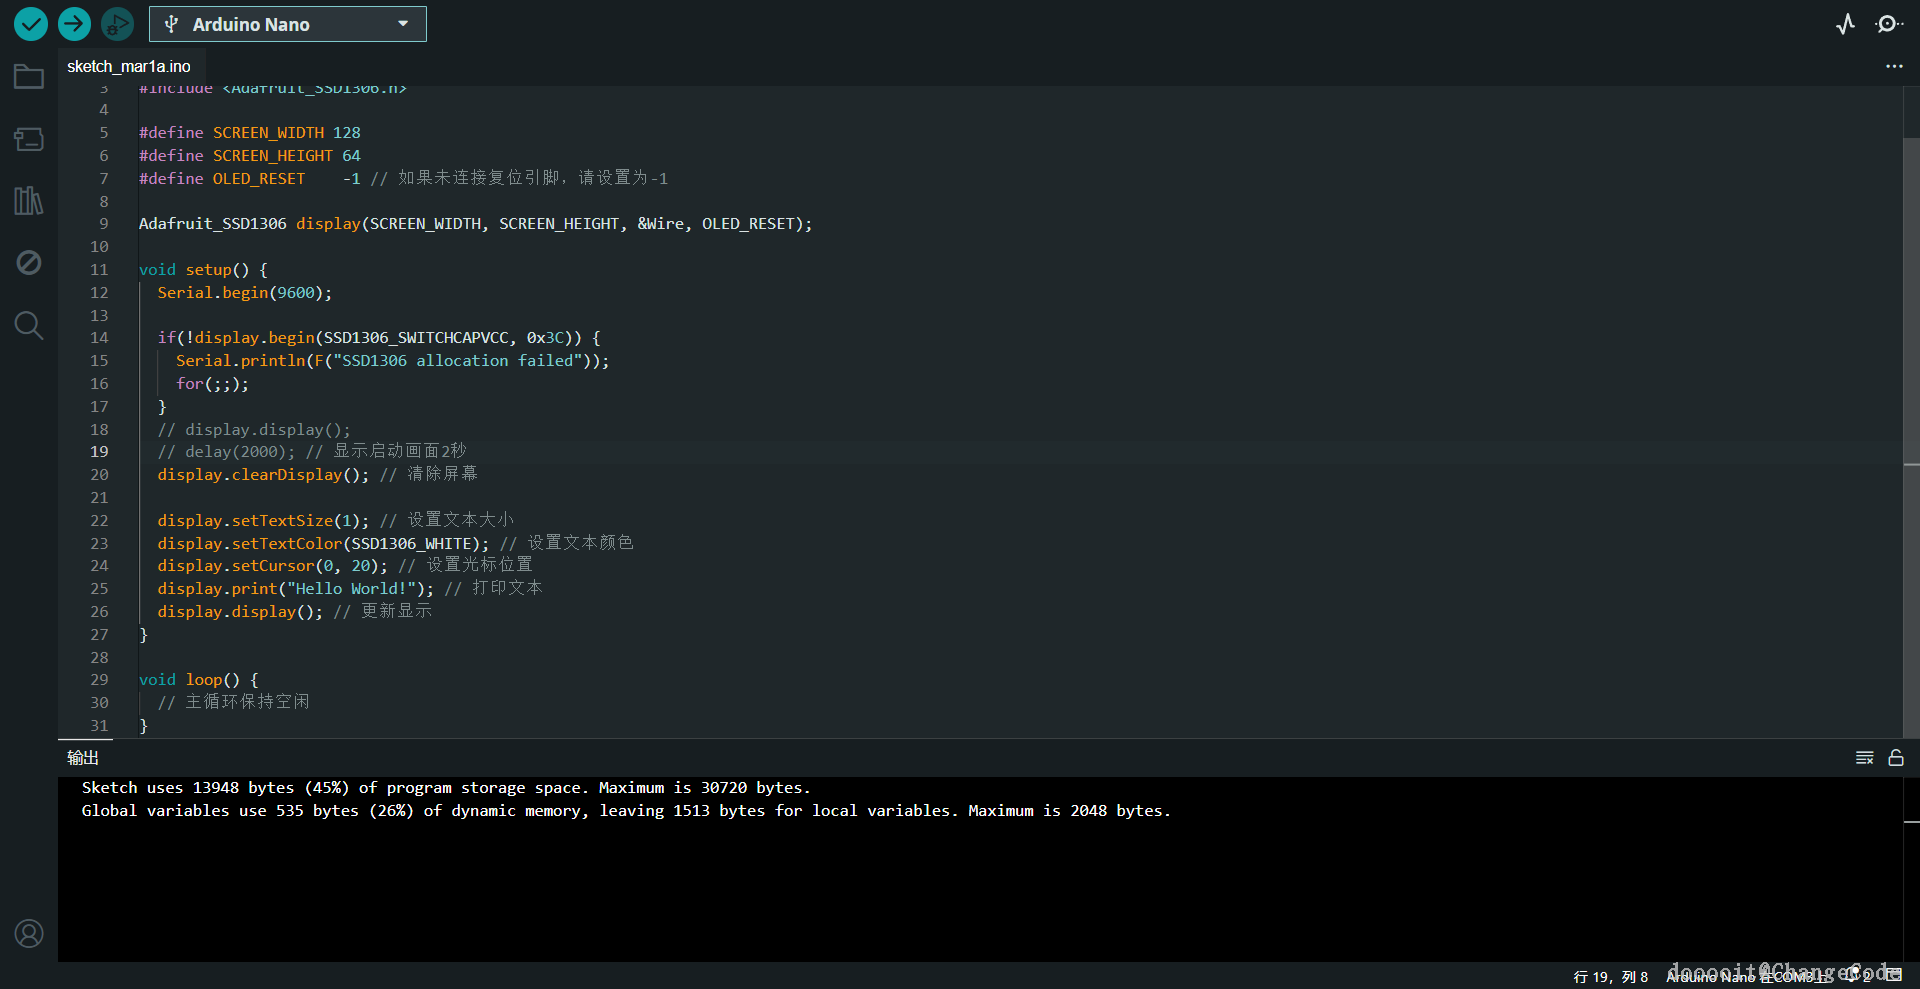1920x989 pixels.
Task: Start the debugger with the Debug button
Action: (x=117, y=24)
